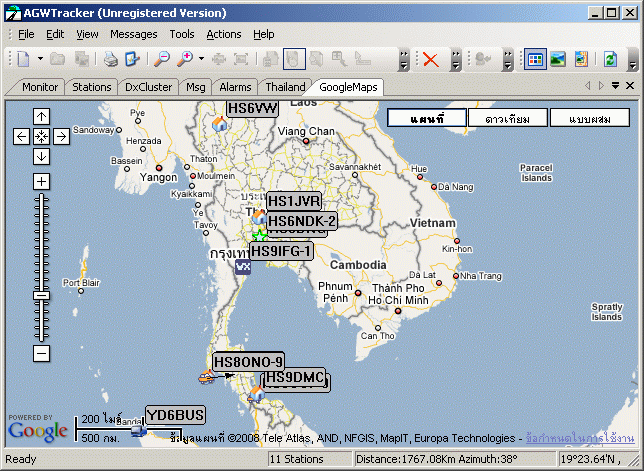Click the map zoom slider handle
The width and height of the screenshot is (644, 471).
tap(41, 296)
